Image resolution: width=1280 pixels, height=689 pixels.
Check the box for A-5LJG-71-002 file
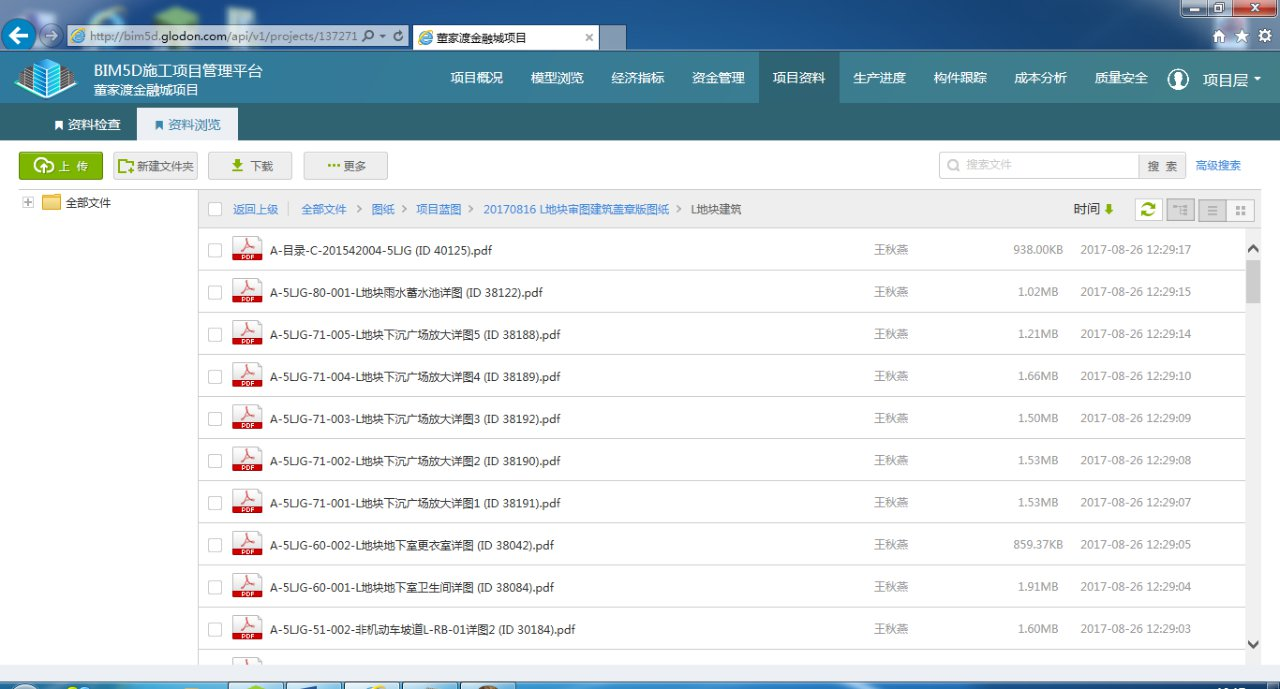(x=215, y=460)
